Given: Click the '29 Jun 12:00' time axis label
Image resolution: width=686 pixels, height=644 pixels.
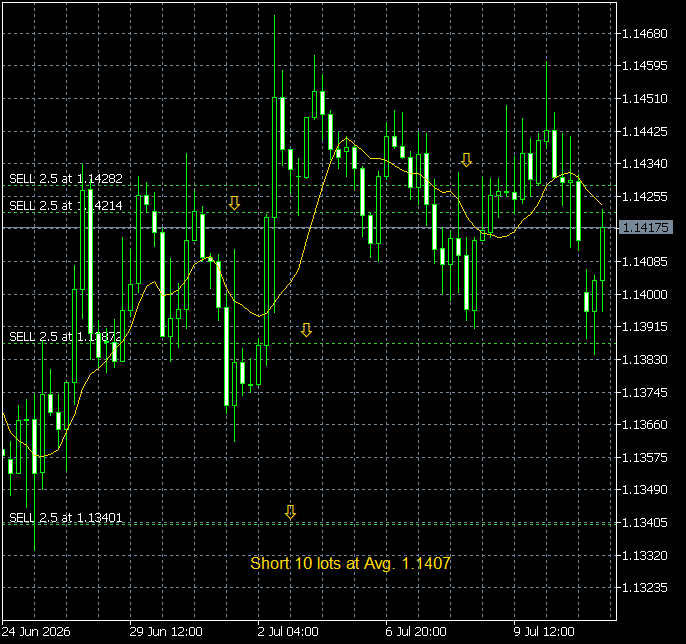Looking at the screenshot, I should pos(166,632).
